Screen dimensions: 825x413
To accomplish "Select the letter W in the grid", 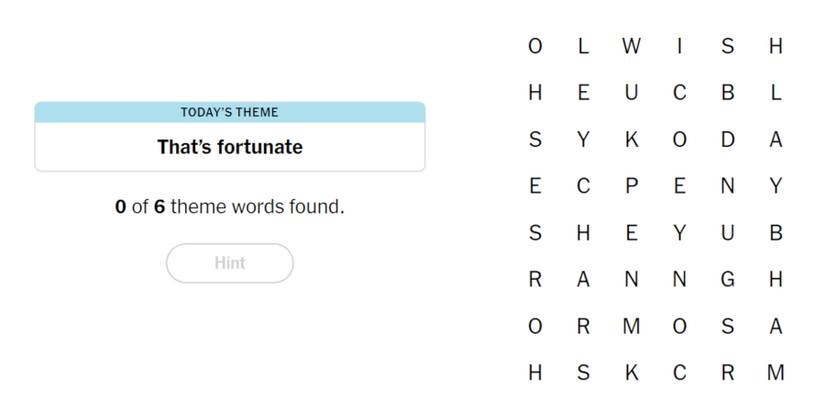I will [x=631, y=46].
